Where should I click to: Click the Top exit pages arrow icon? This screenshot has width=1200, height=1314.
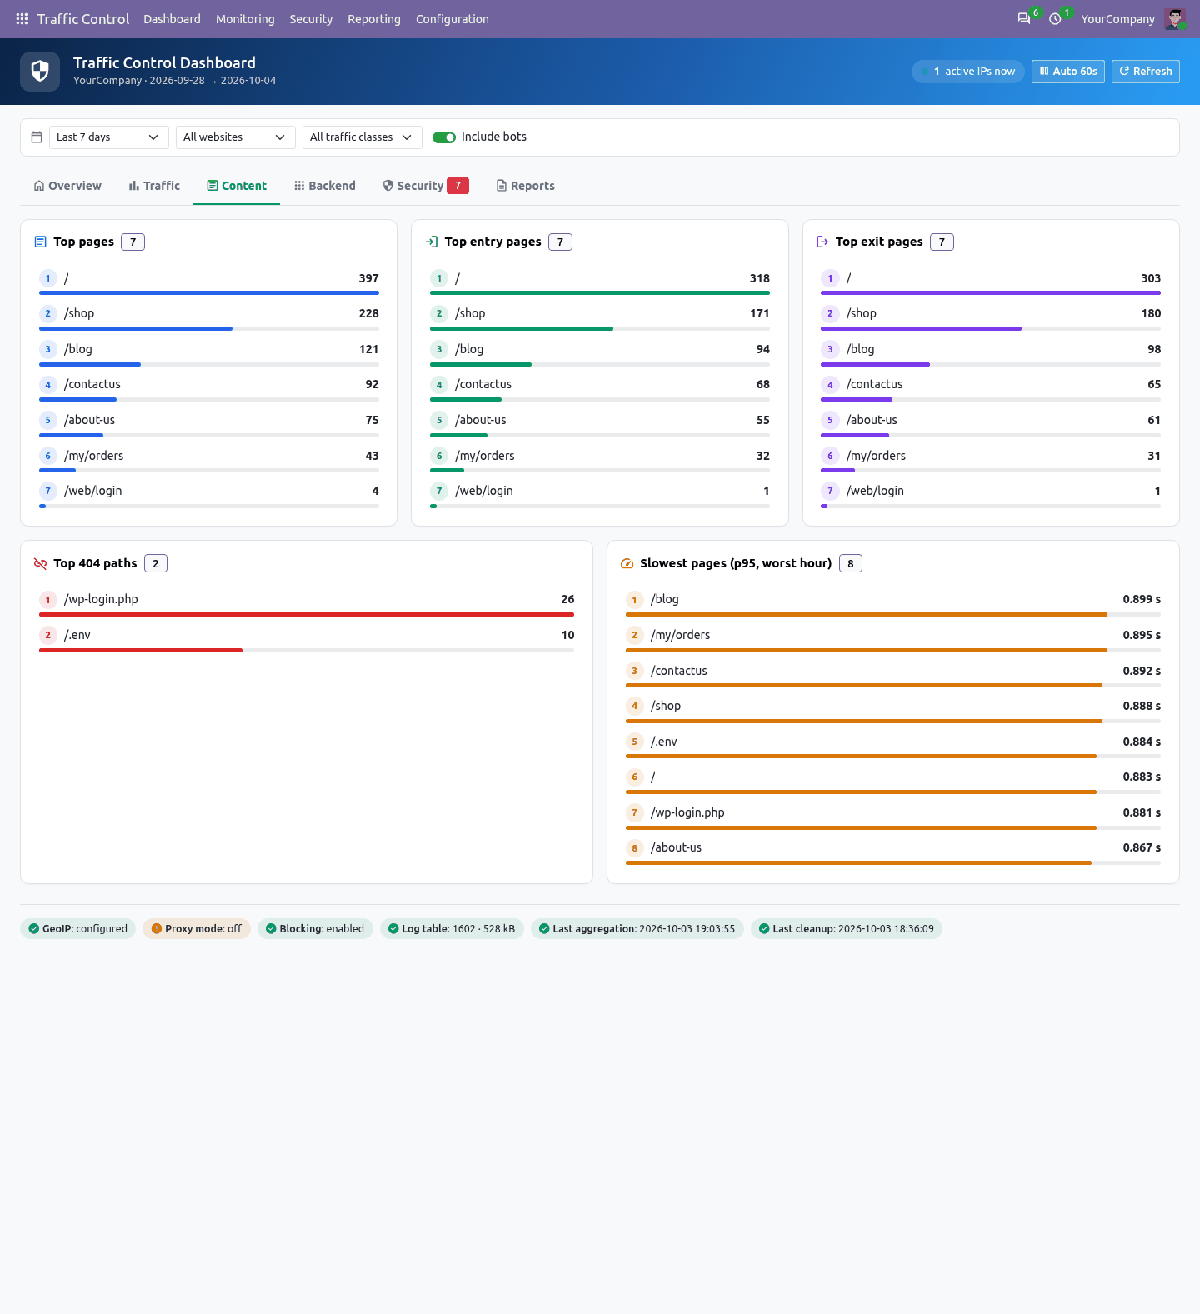pyautogui.click(x=823, y=242)
